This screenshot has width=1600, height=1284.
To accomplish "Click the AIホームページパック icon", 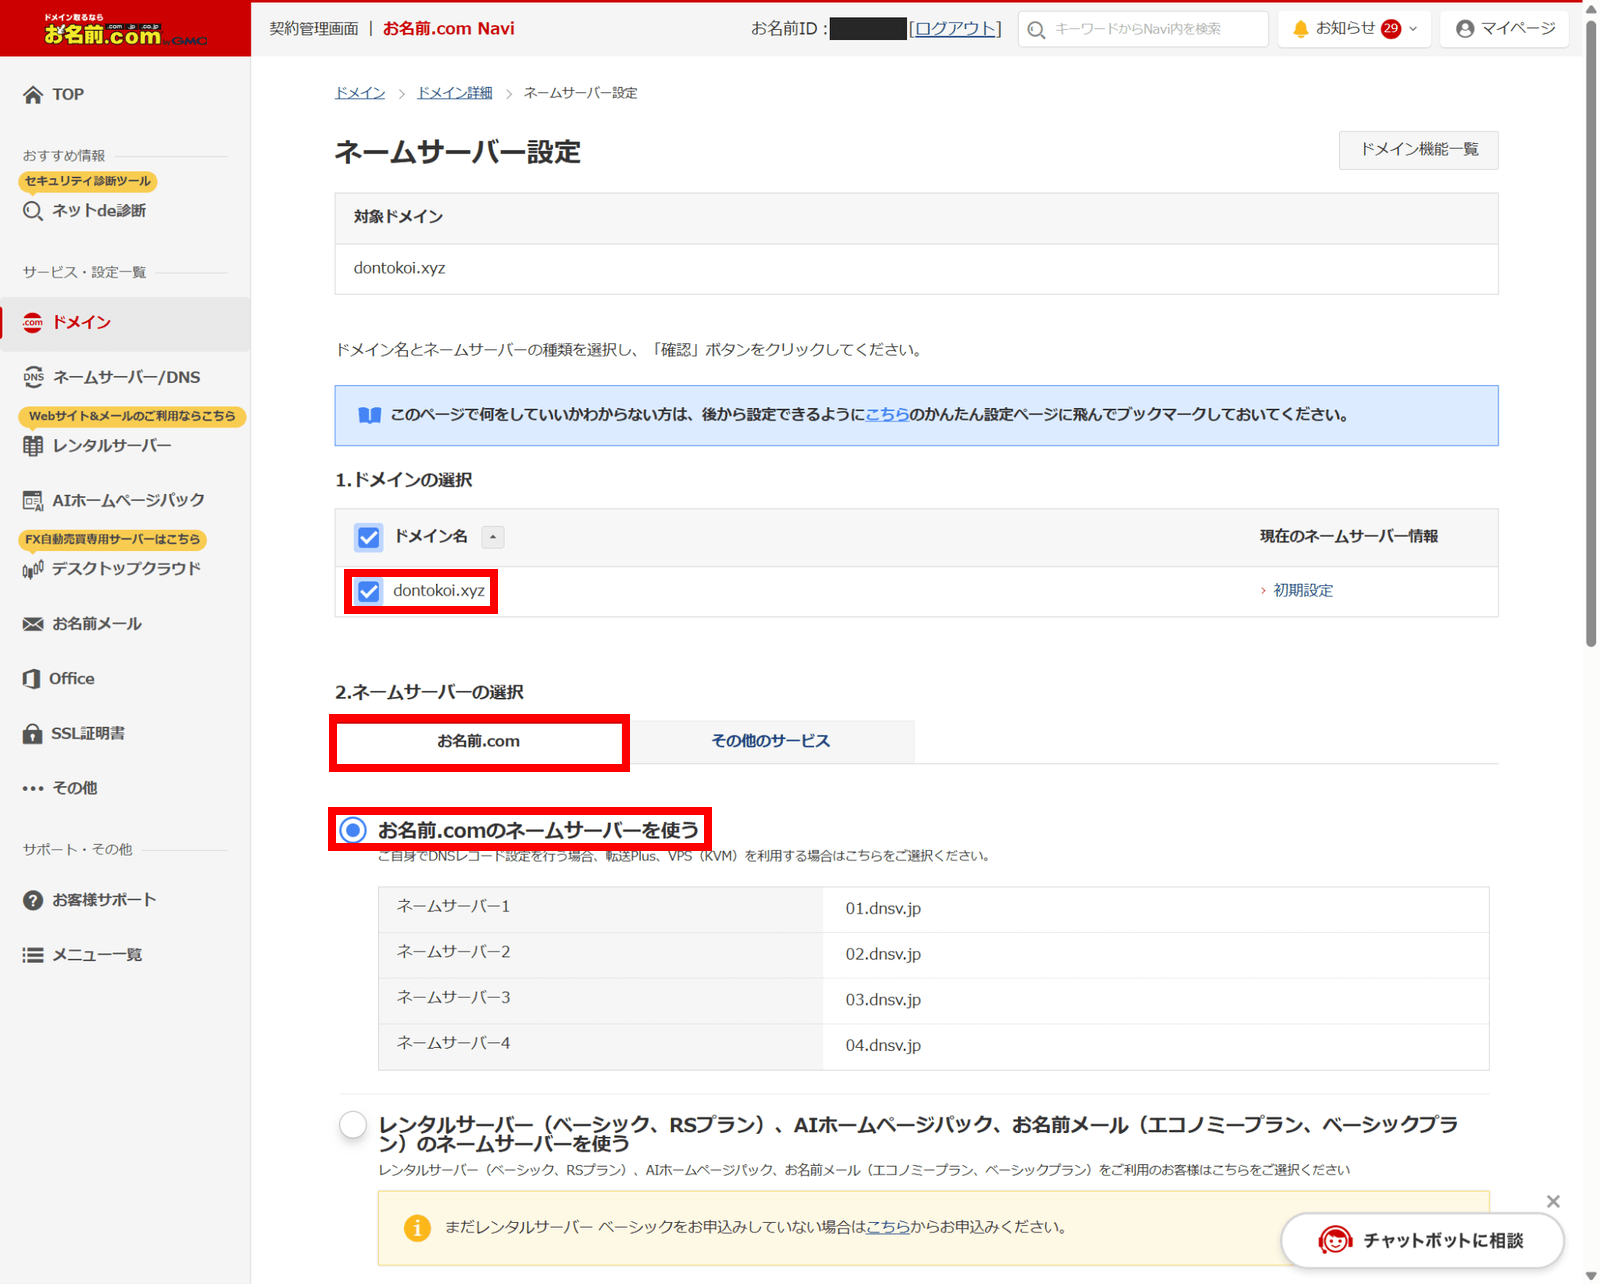I will point(33,500).
